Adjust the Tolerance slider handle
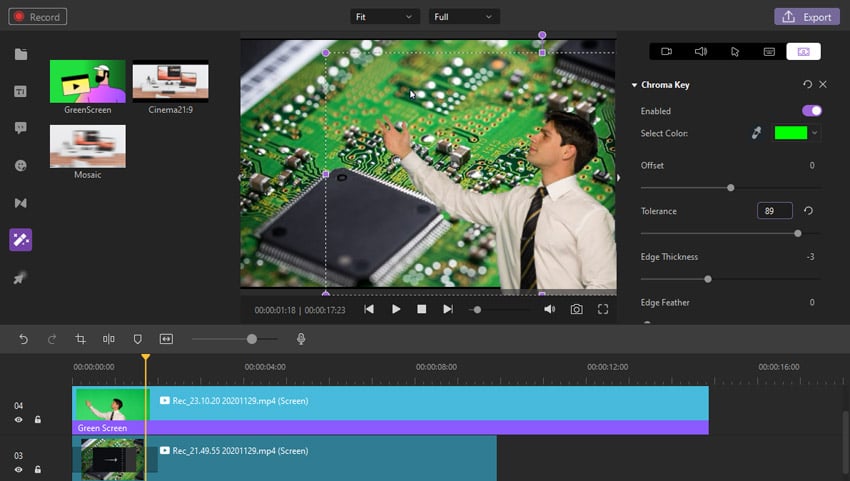This screenshot has width=850, height=481. (x=797, y=233)
